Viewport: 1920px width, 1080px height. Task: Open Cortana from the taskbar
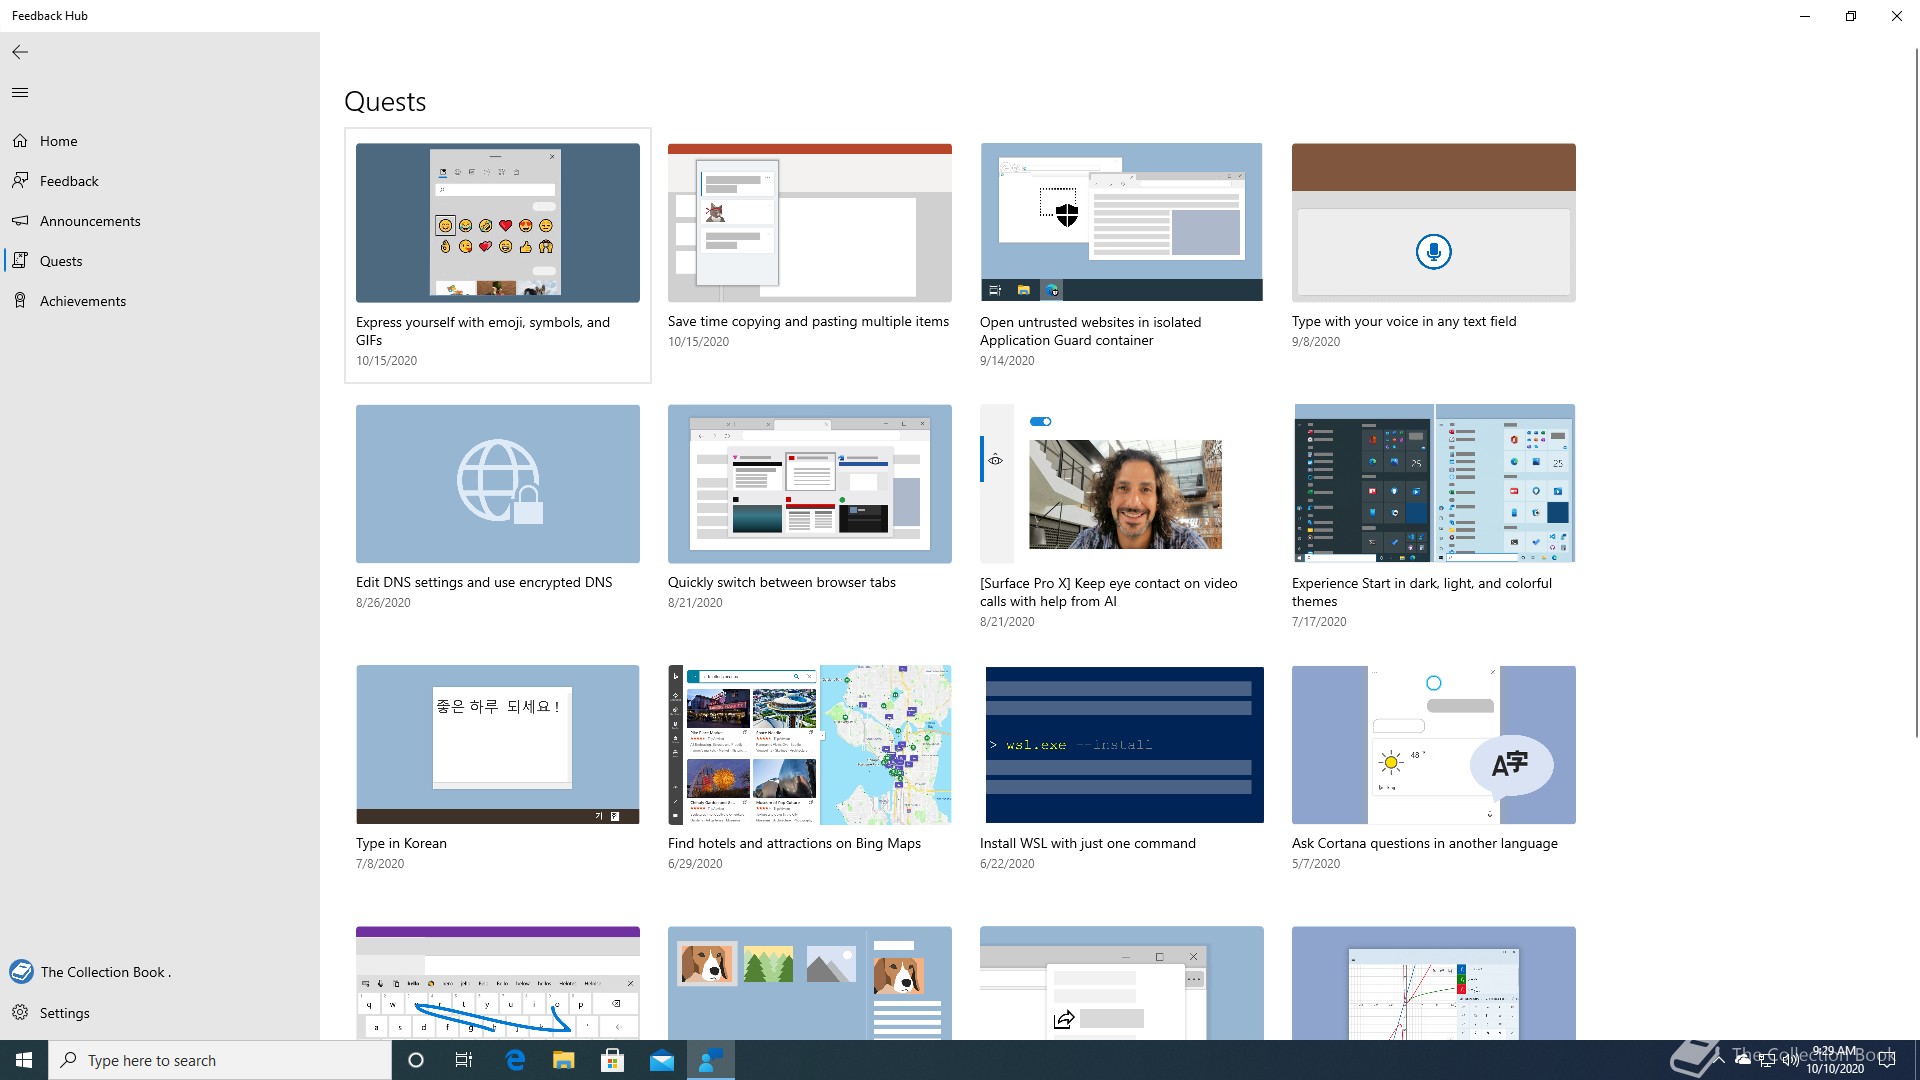416,1060
